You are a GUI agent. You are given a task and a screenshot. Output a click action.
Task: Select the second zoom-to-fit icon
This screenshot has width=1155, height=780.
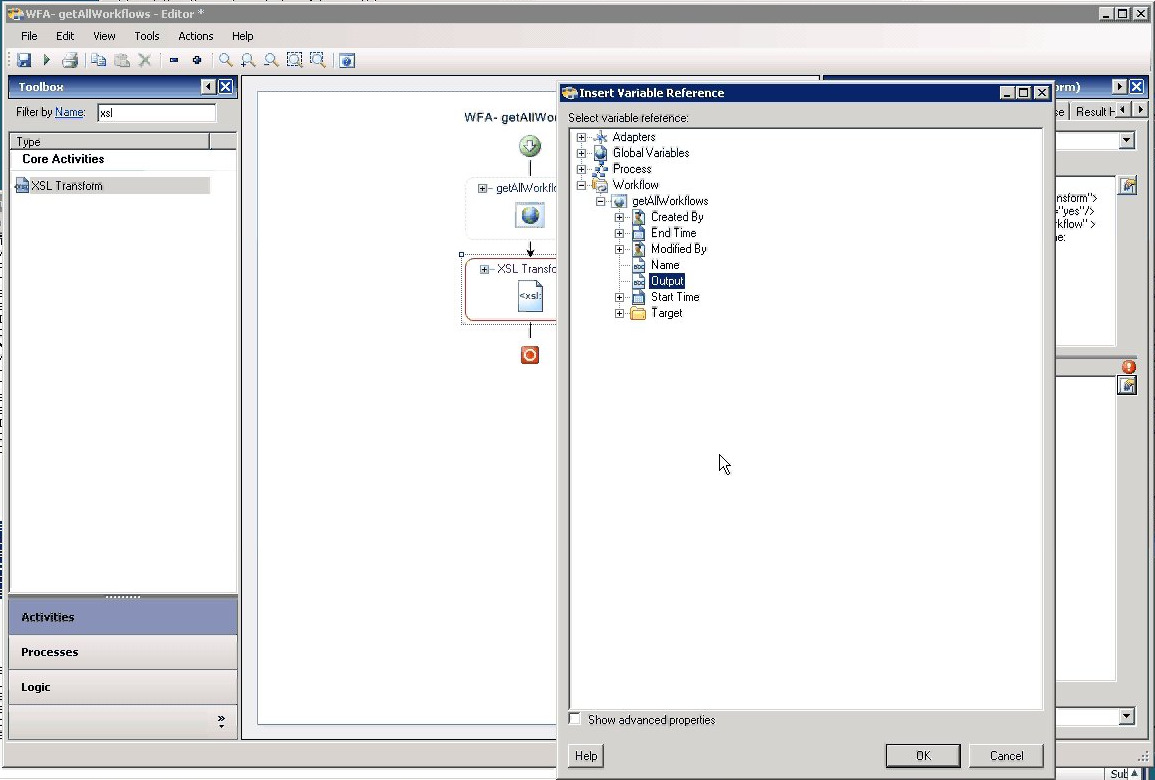point(317,60)
